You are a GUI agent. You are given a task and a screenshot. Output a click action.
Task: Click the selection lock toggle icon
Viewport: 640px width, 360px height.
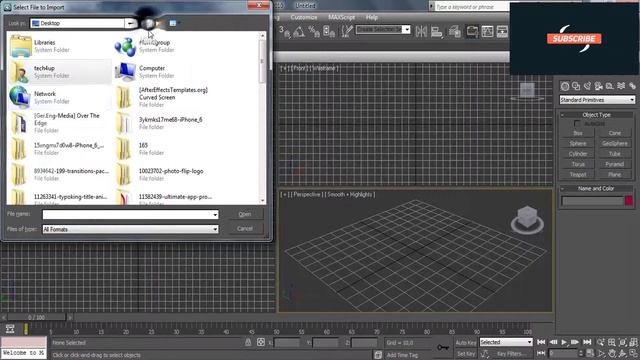pos(248,342)
